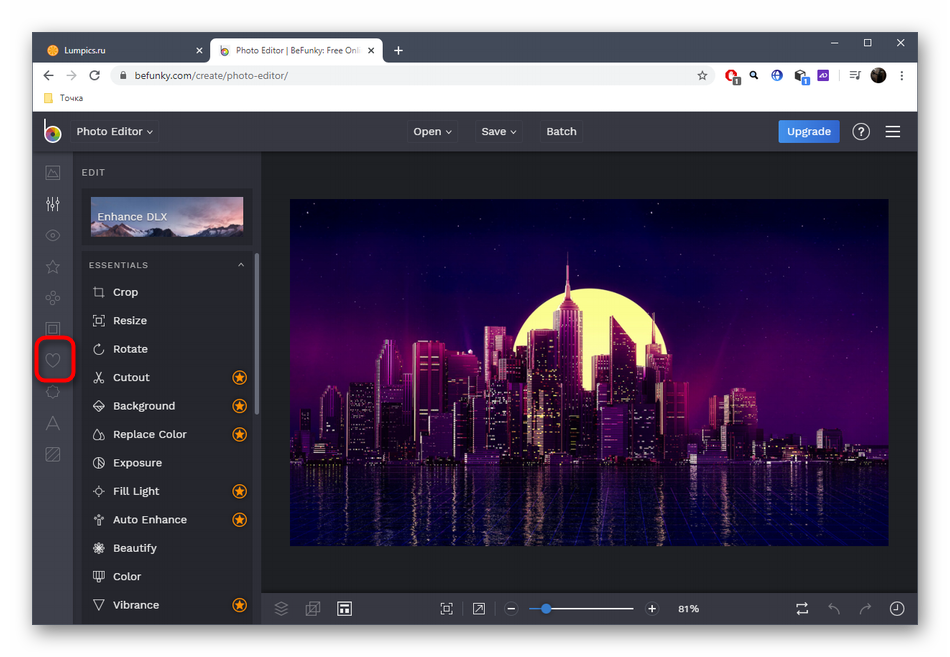950x657 pixels.
Task: Select the Edit sliders sidebar icon
Action: pos(53,204)
